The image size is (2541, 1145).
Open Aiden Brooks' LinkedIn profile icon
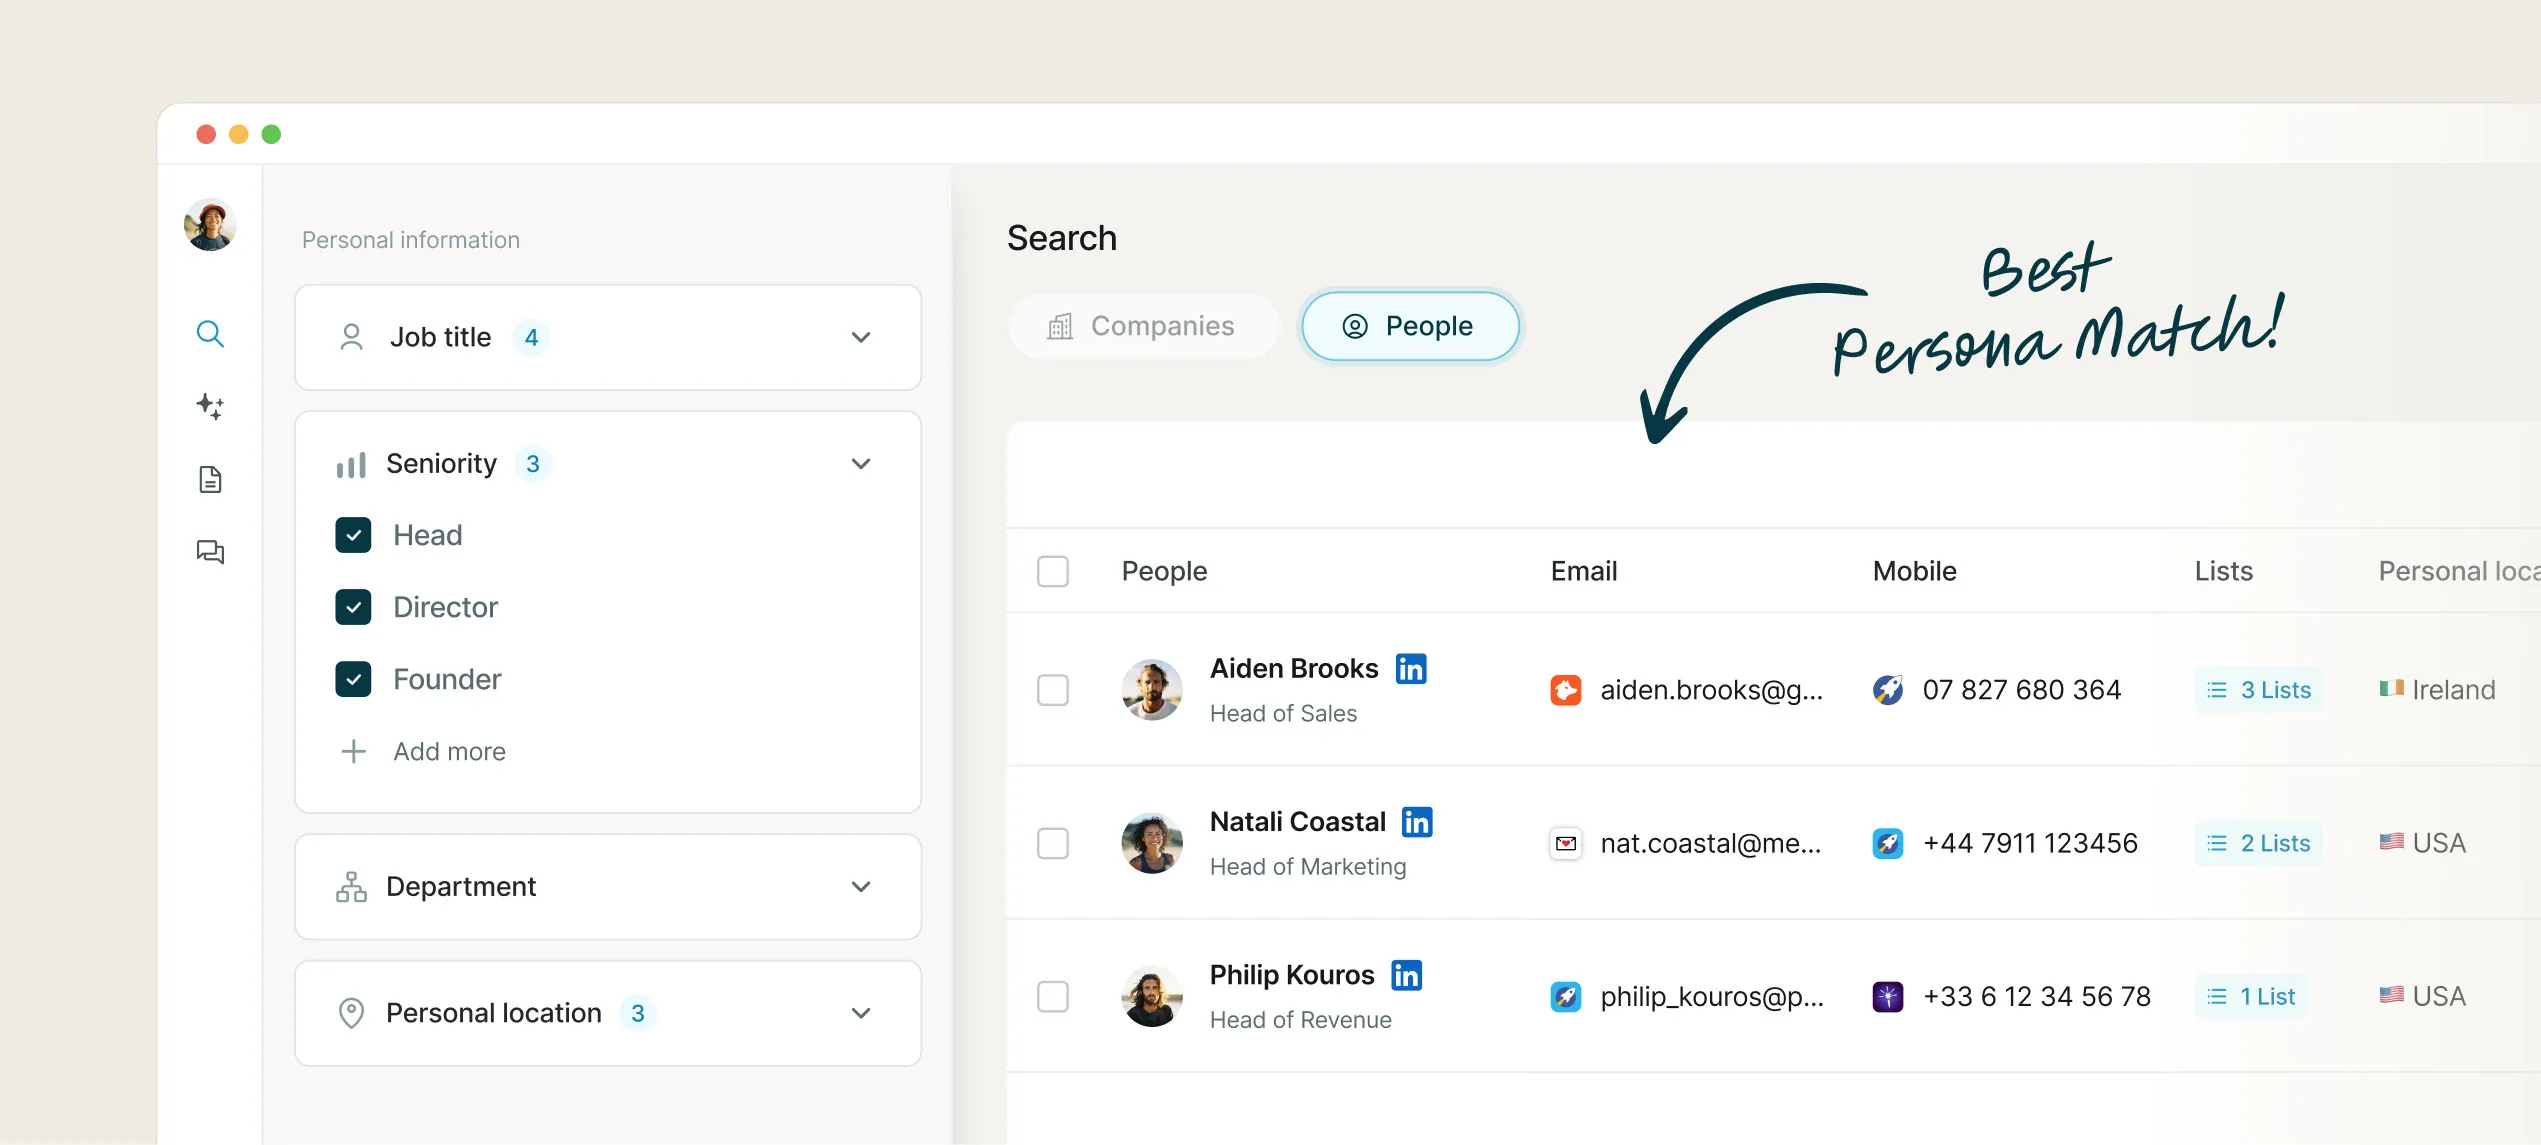click(1411, 668)
